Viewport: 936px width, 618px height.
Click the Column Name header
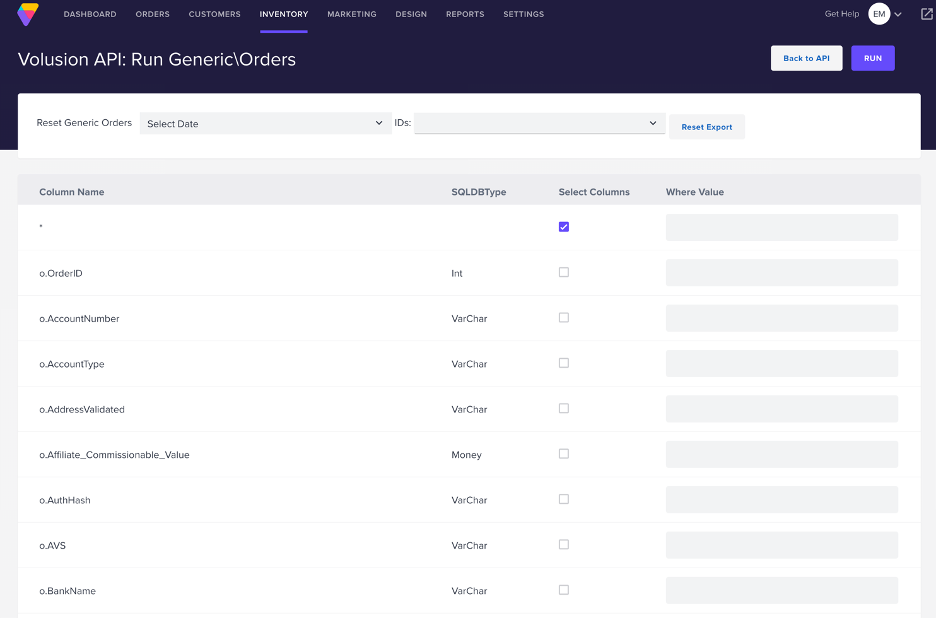point(72,192)
